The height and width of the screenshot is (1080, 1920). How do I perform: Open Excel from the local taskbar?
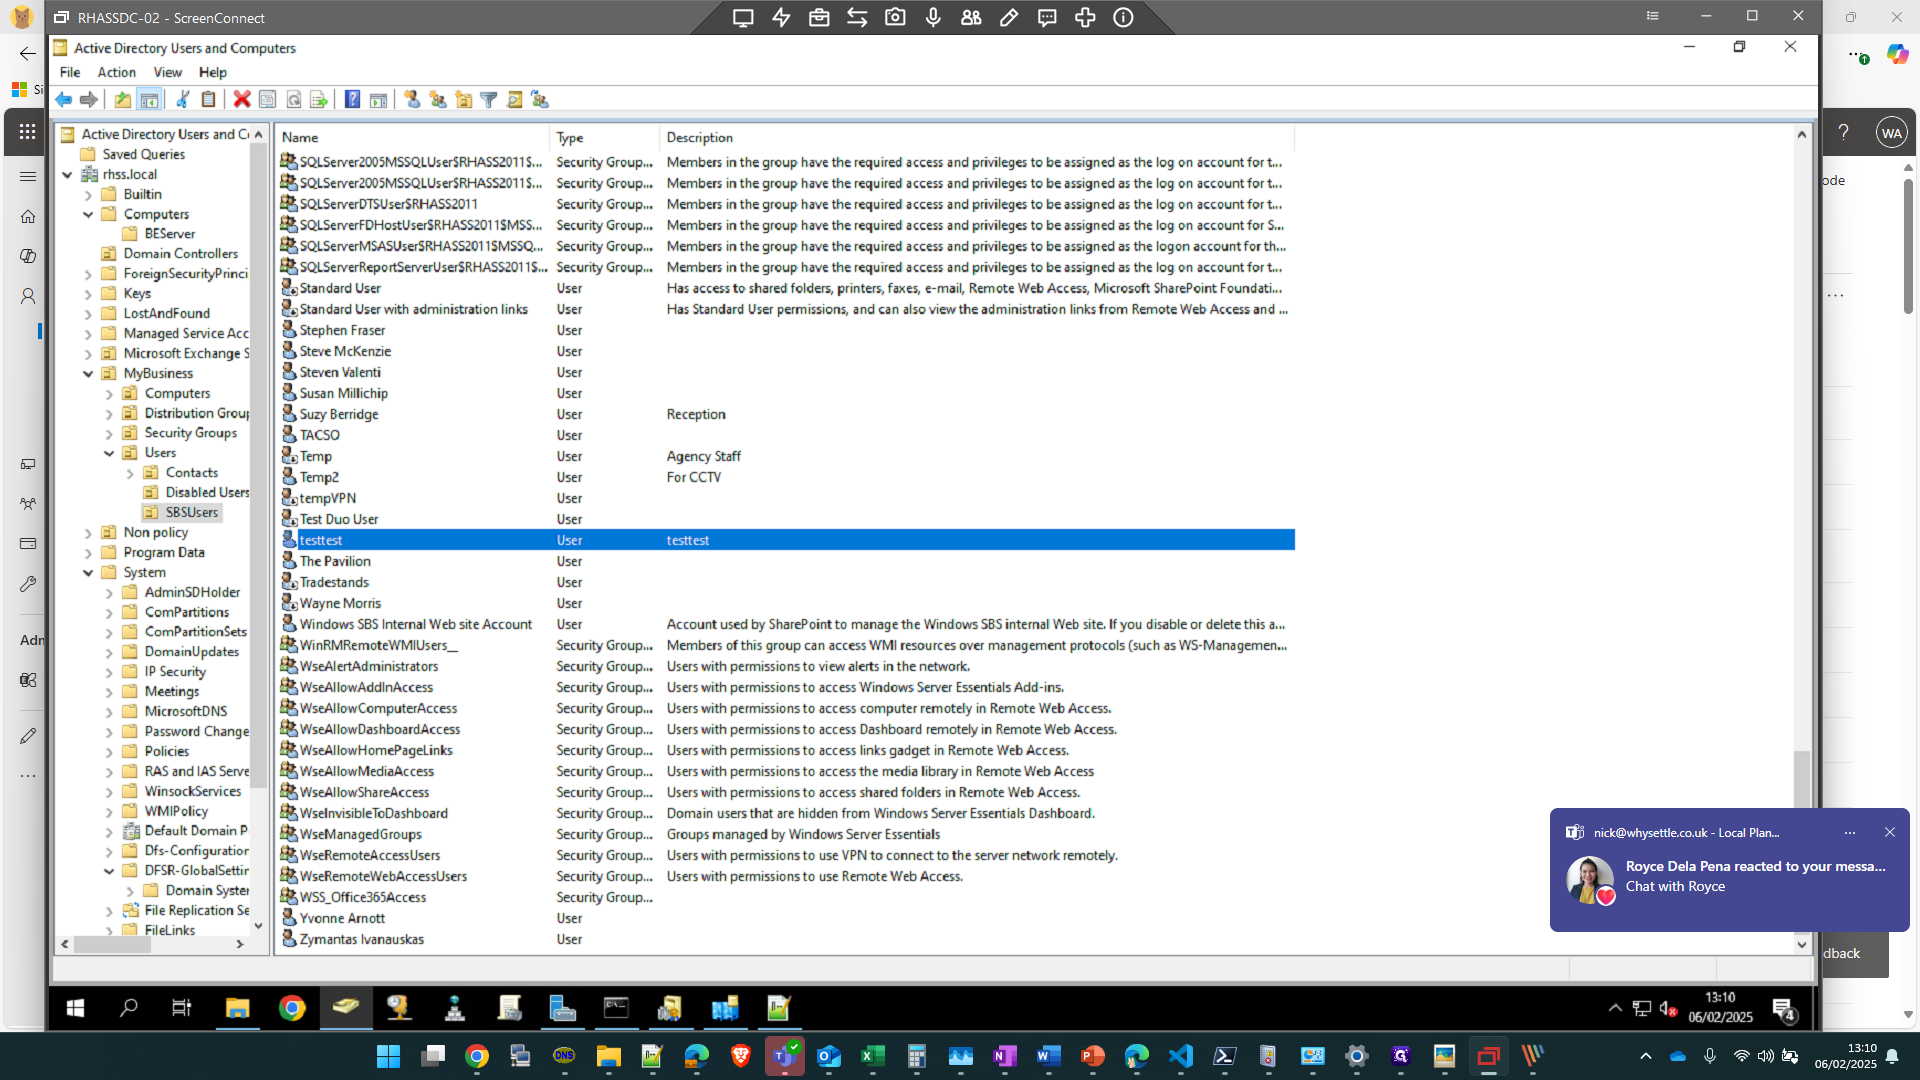pos(873,1056)
